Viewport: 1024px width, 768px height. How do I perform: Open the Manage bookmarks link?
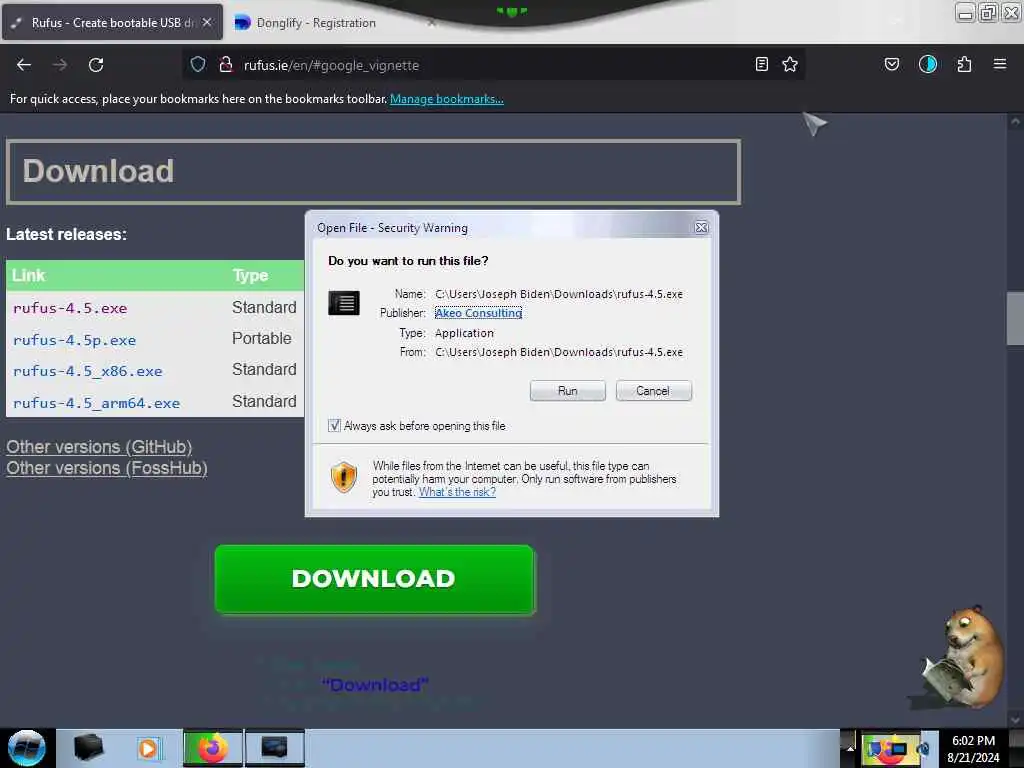[447, 99]
